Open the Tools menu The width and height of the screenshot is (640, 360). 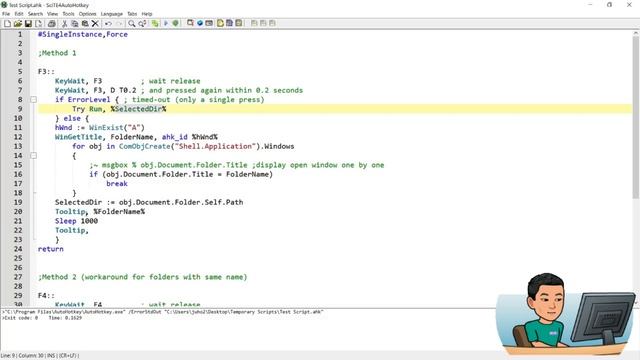click(x=68, y=14)
